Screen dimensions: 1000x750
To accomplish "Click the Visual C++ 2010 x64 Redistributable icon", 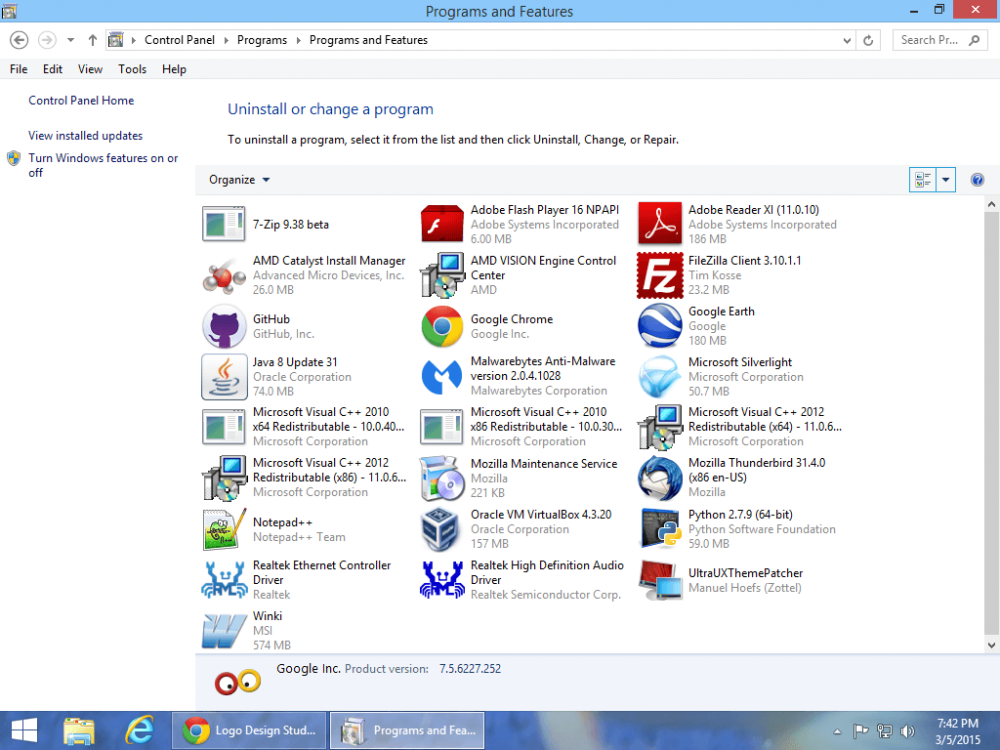I will click(224, 427).
